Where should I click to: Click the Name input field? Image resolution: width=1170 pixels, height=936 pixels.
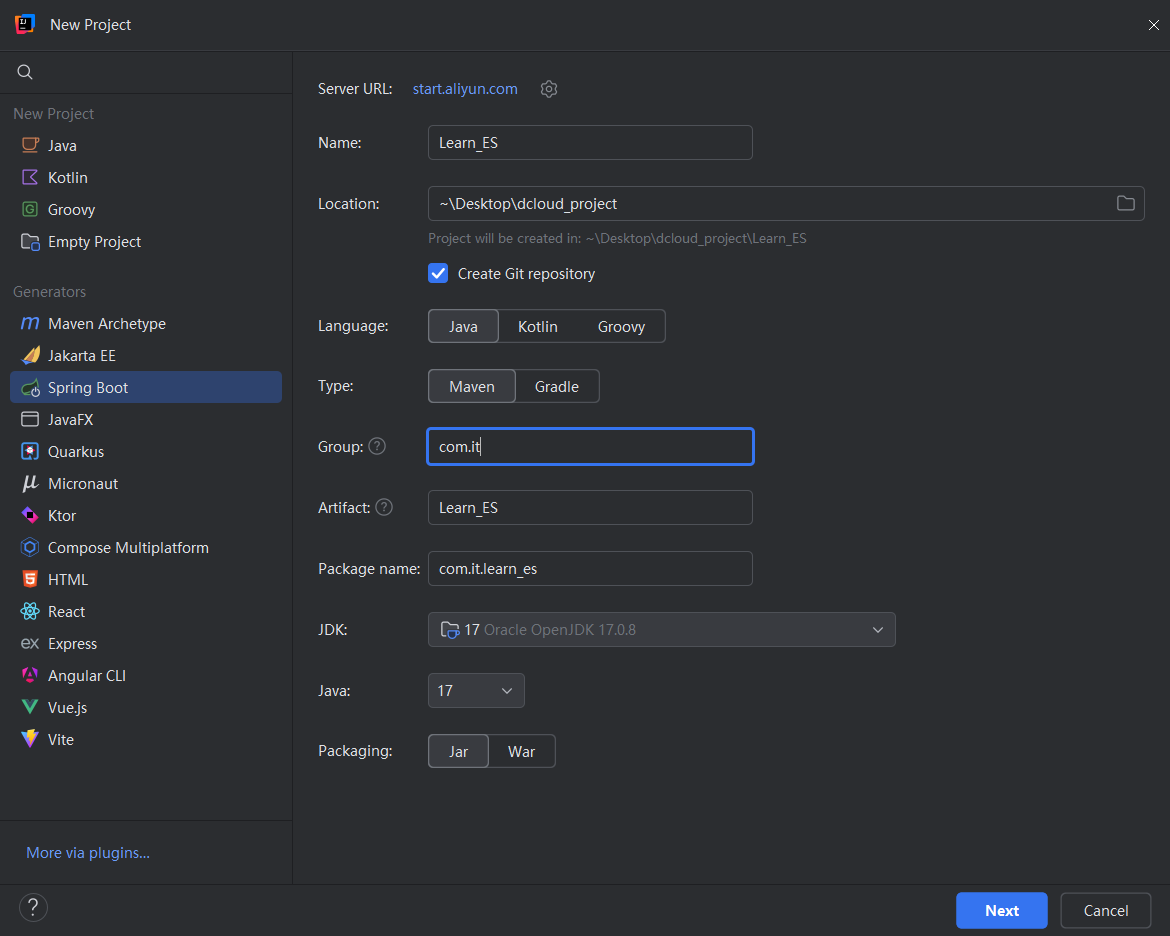(590, 143)
